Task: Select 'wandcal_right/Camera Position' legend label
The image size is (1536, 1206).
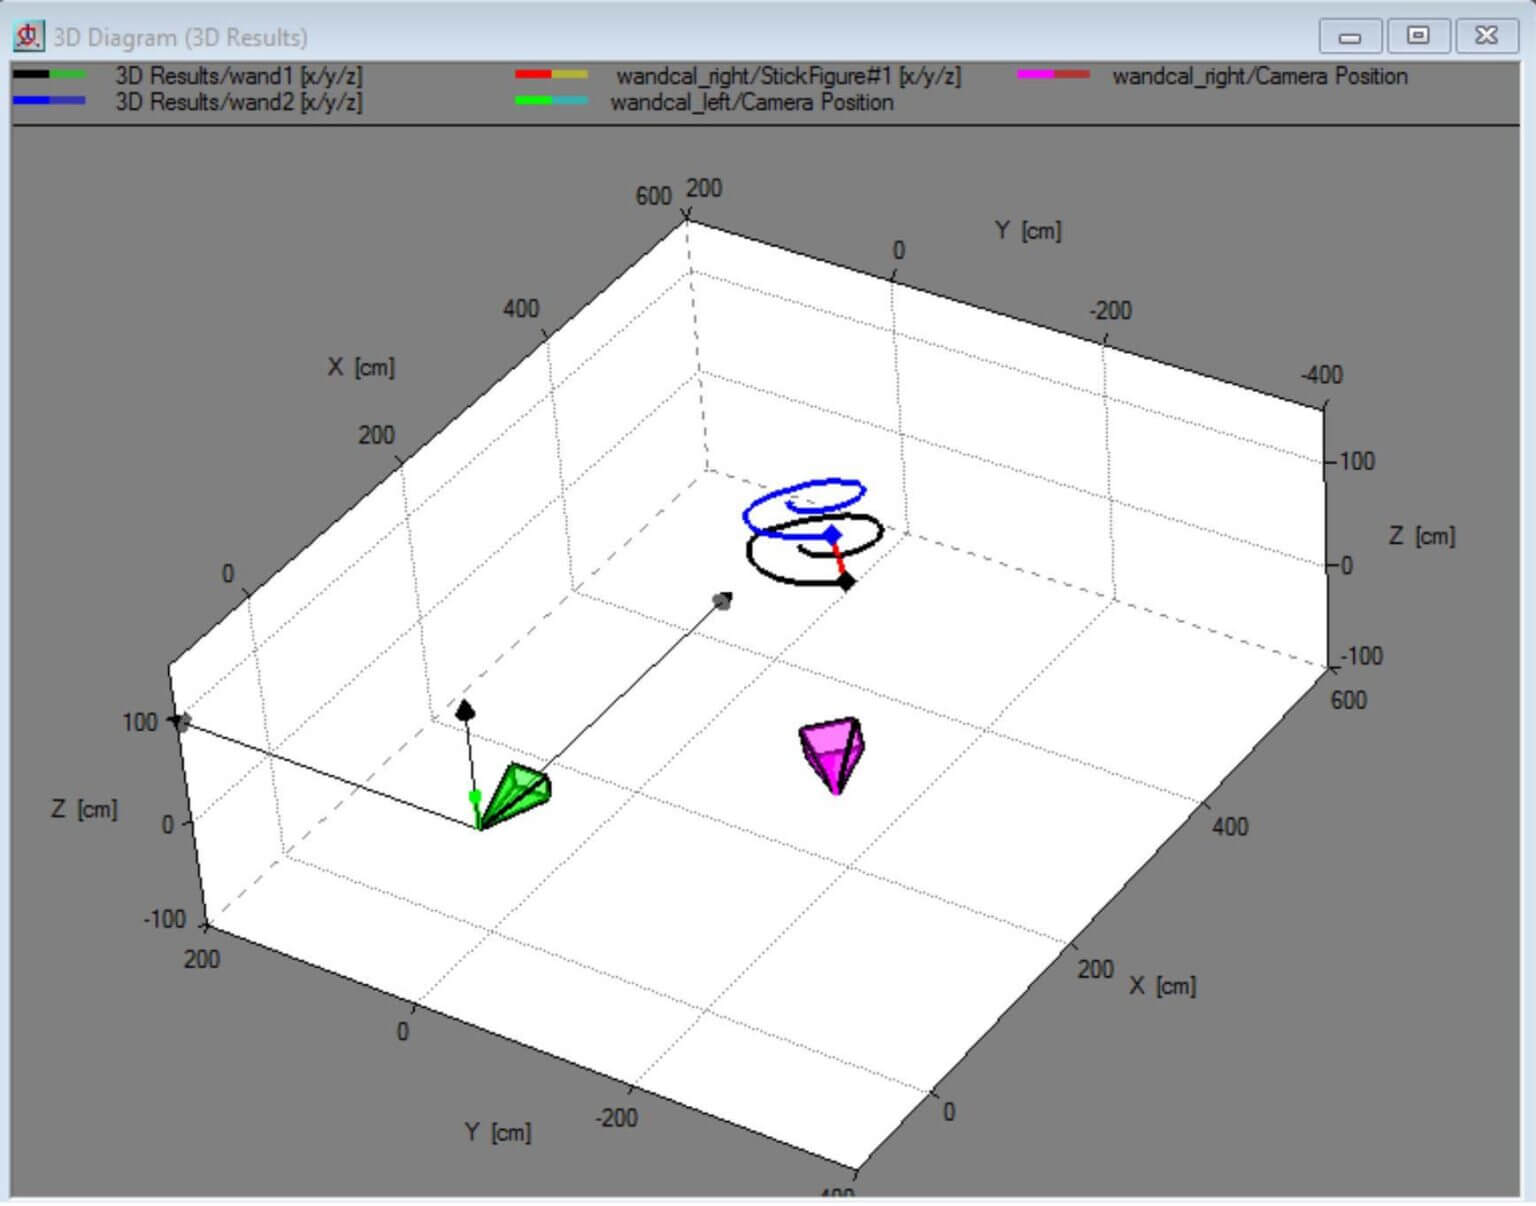Action: tap(1260, 76)
